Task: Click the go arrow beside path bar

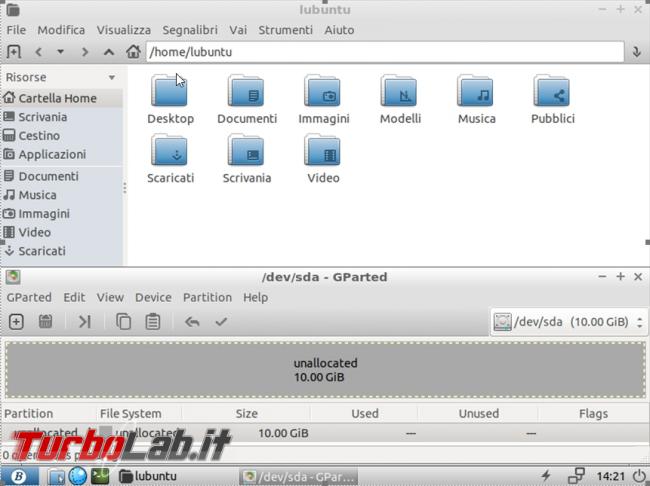Action: click(636, 52)
